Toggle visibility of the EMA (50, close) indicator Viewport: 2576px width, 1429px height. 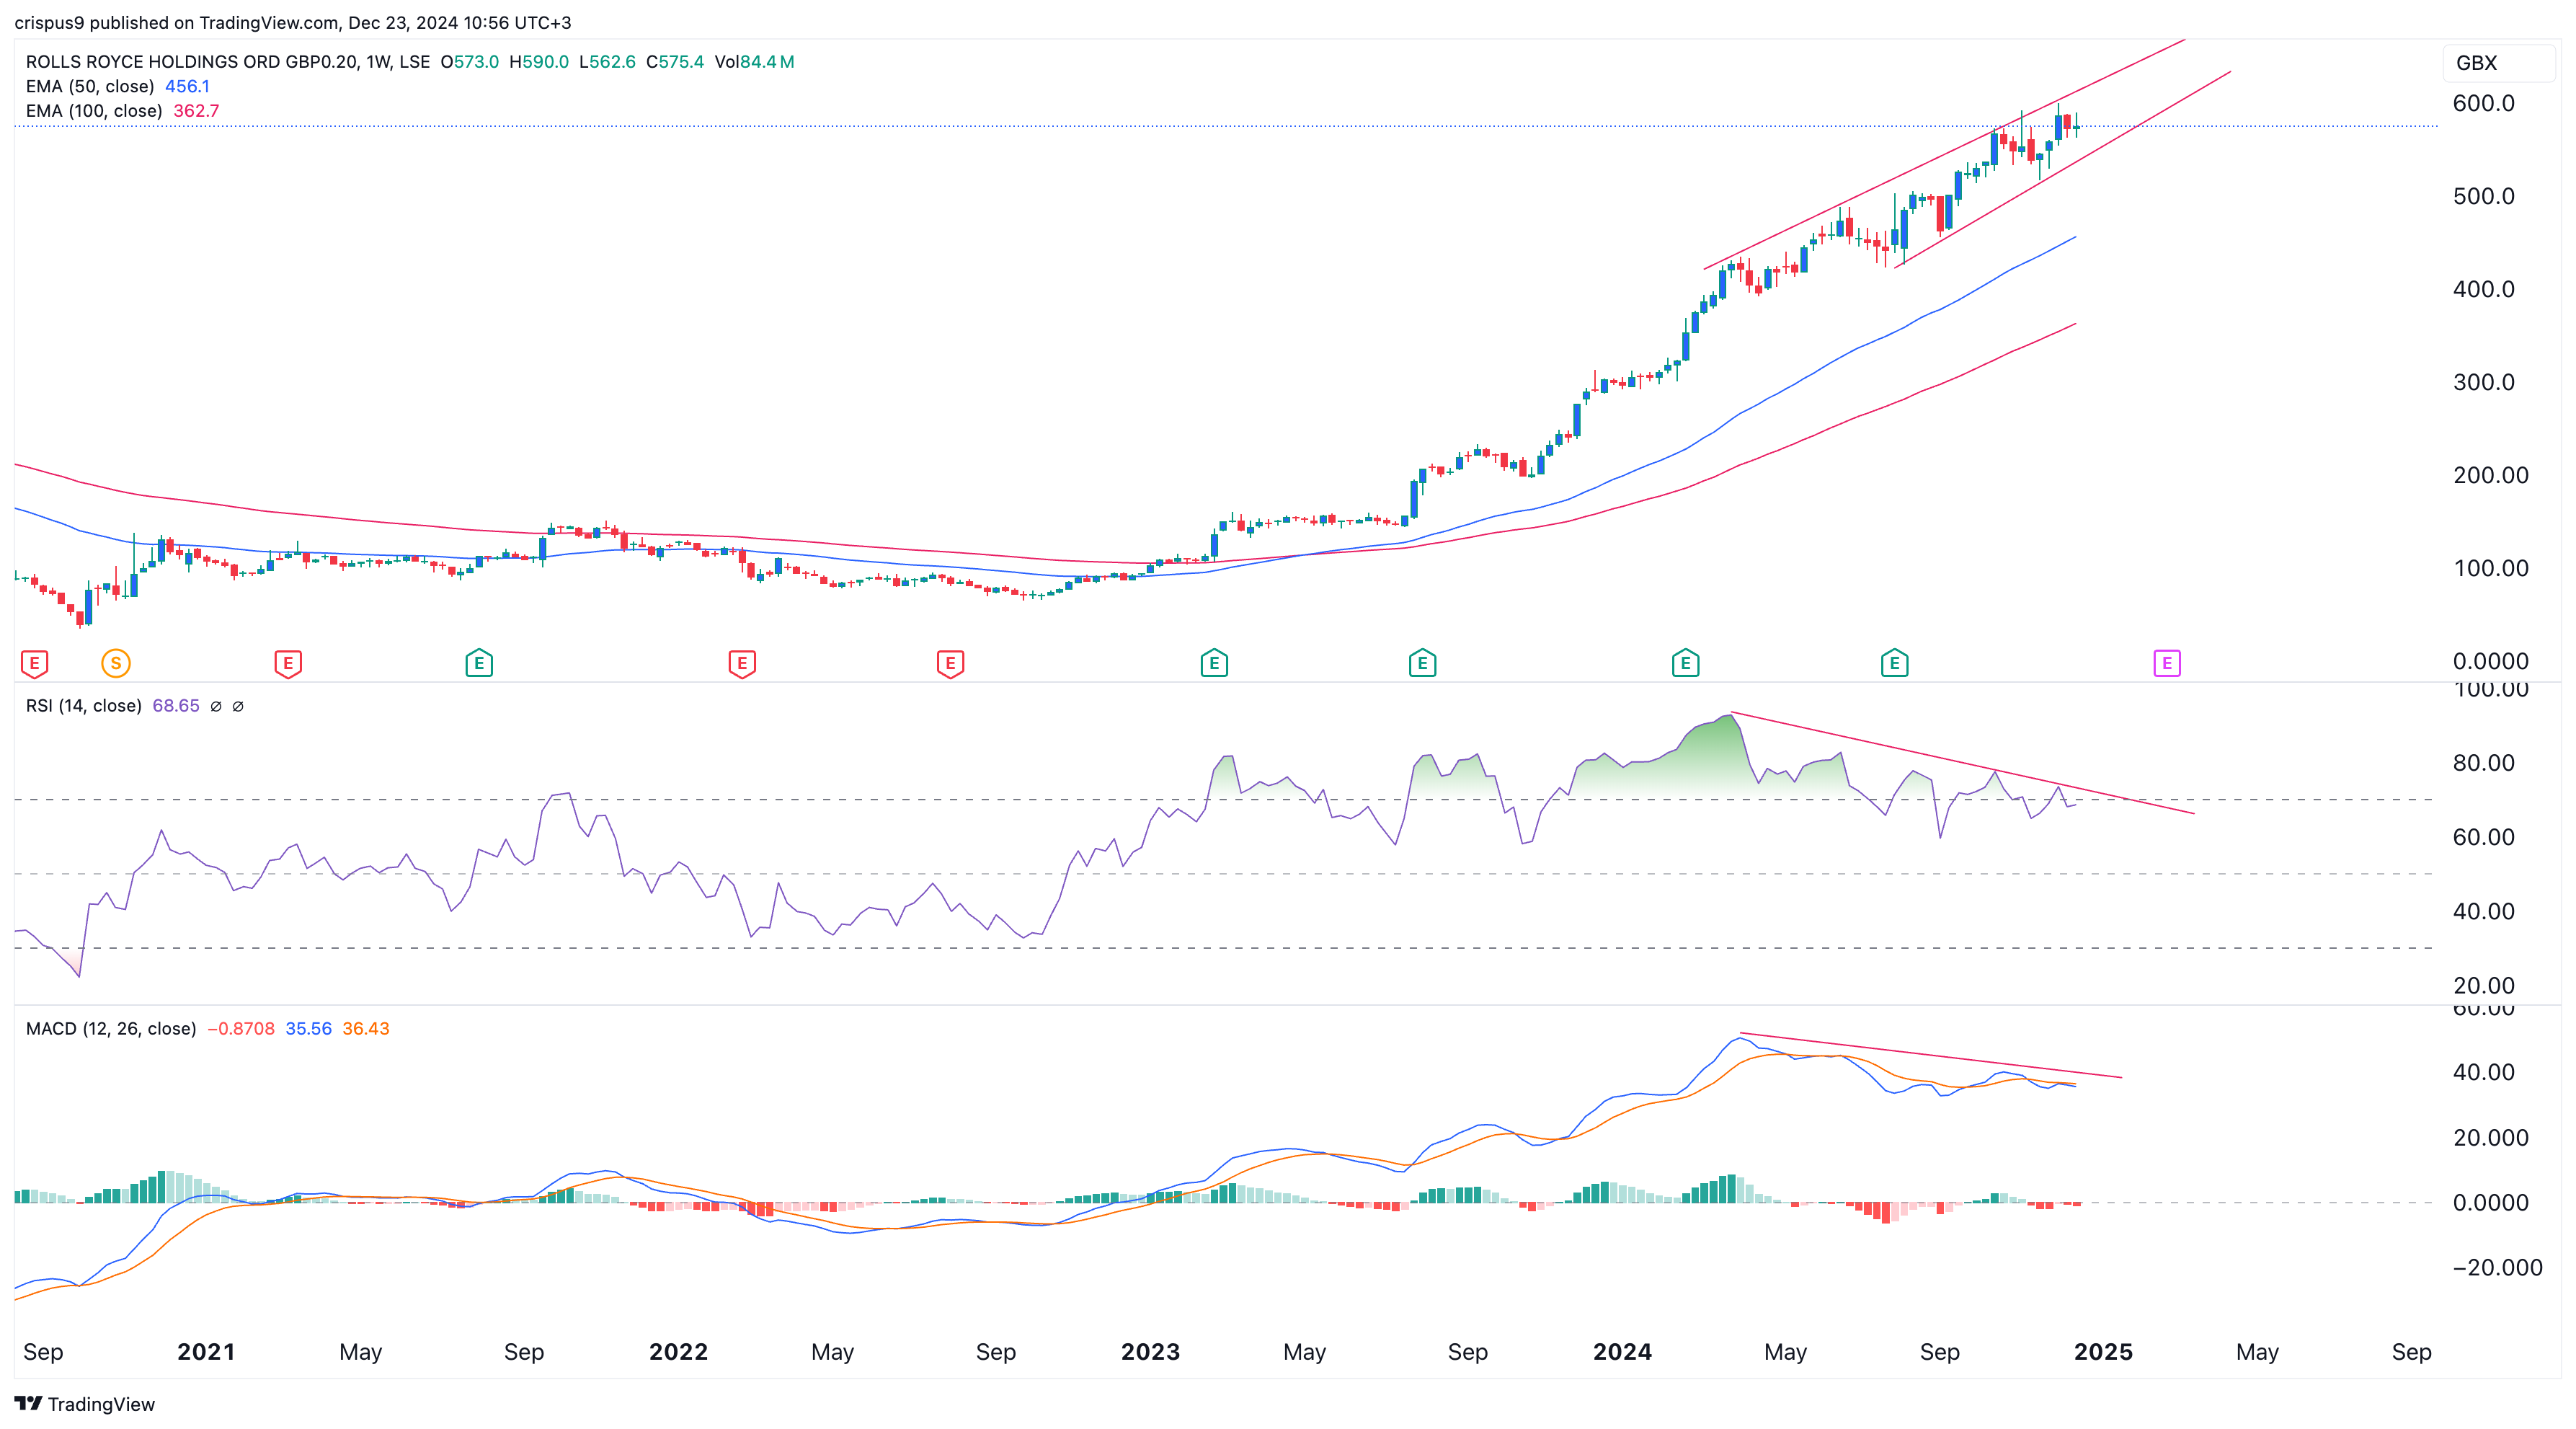click(x=90, y=86)
